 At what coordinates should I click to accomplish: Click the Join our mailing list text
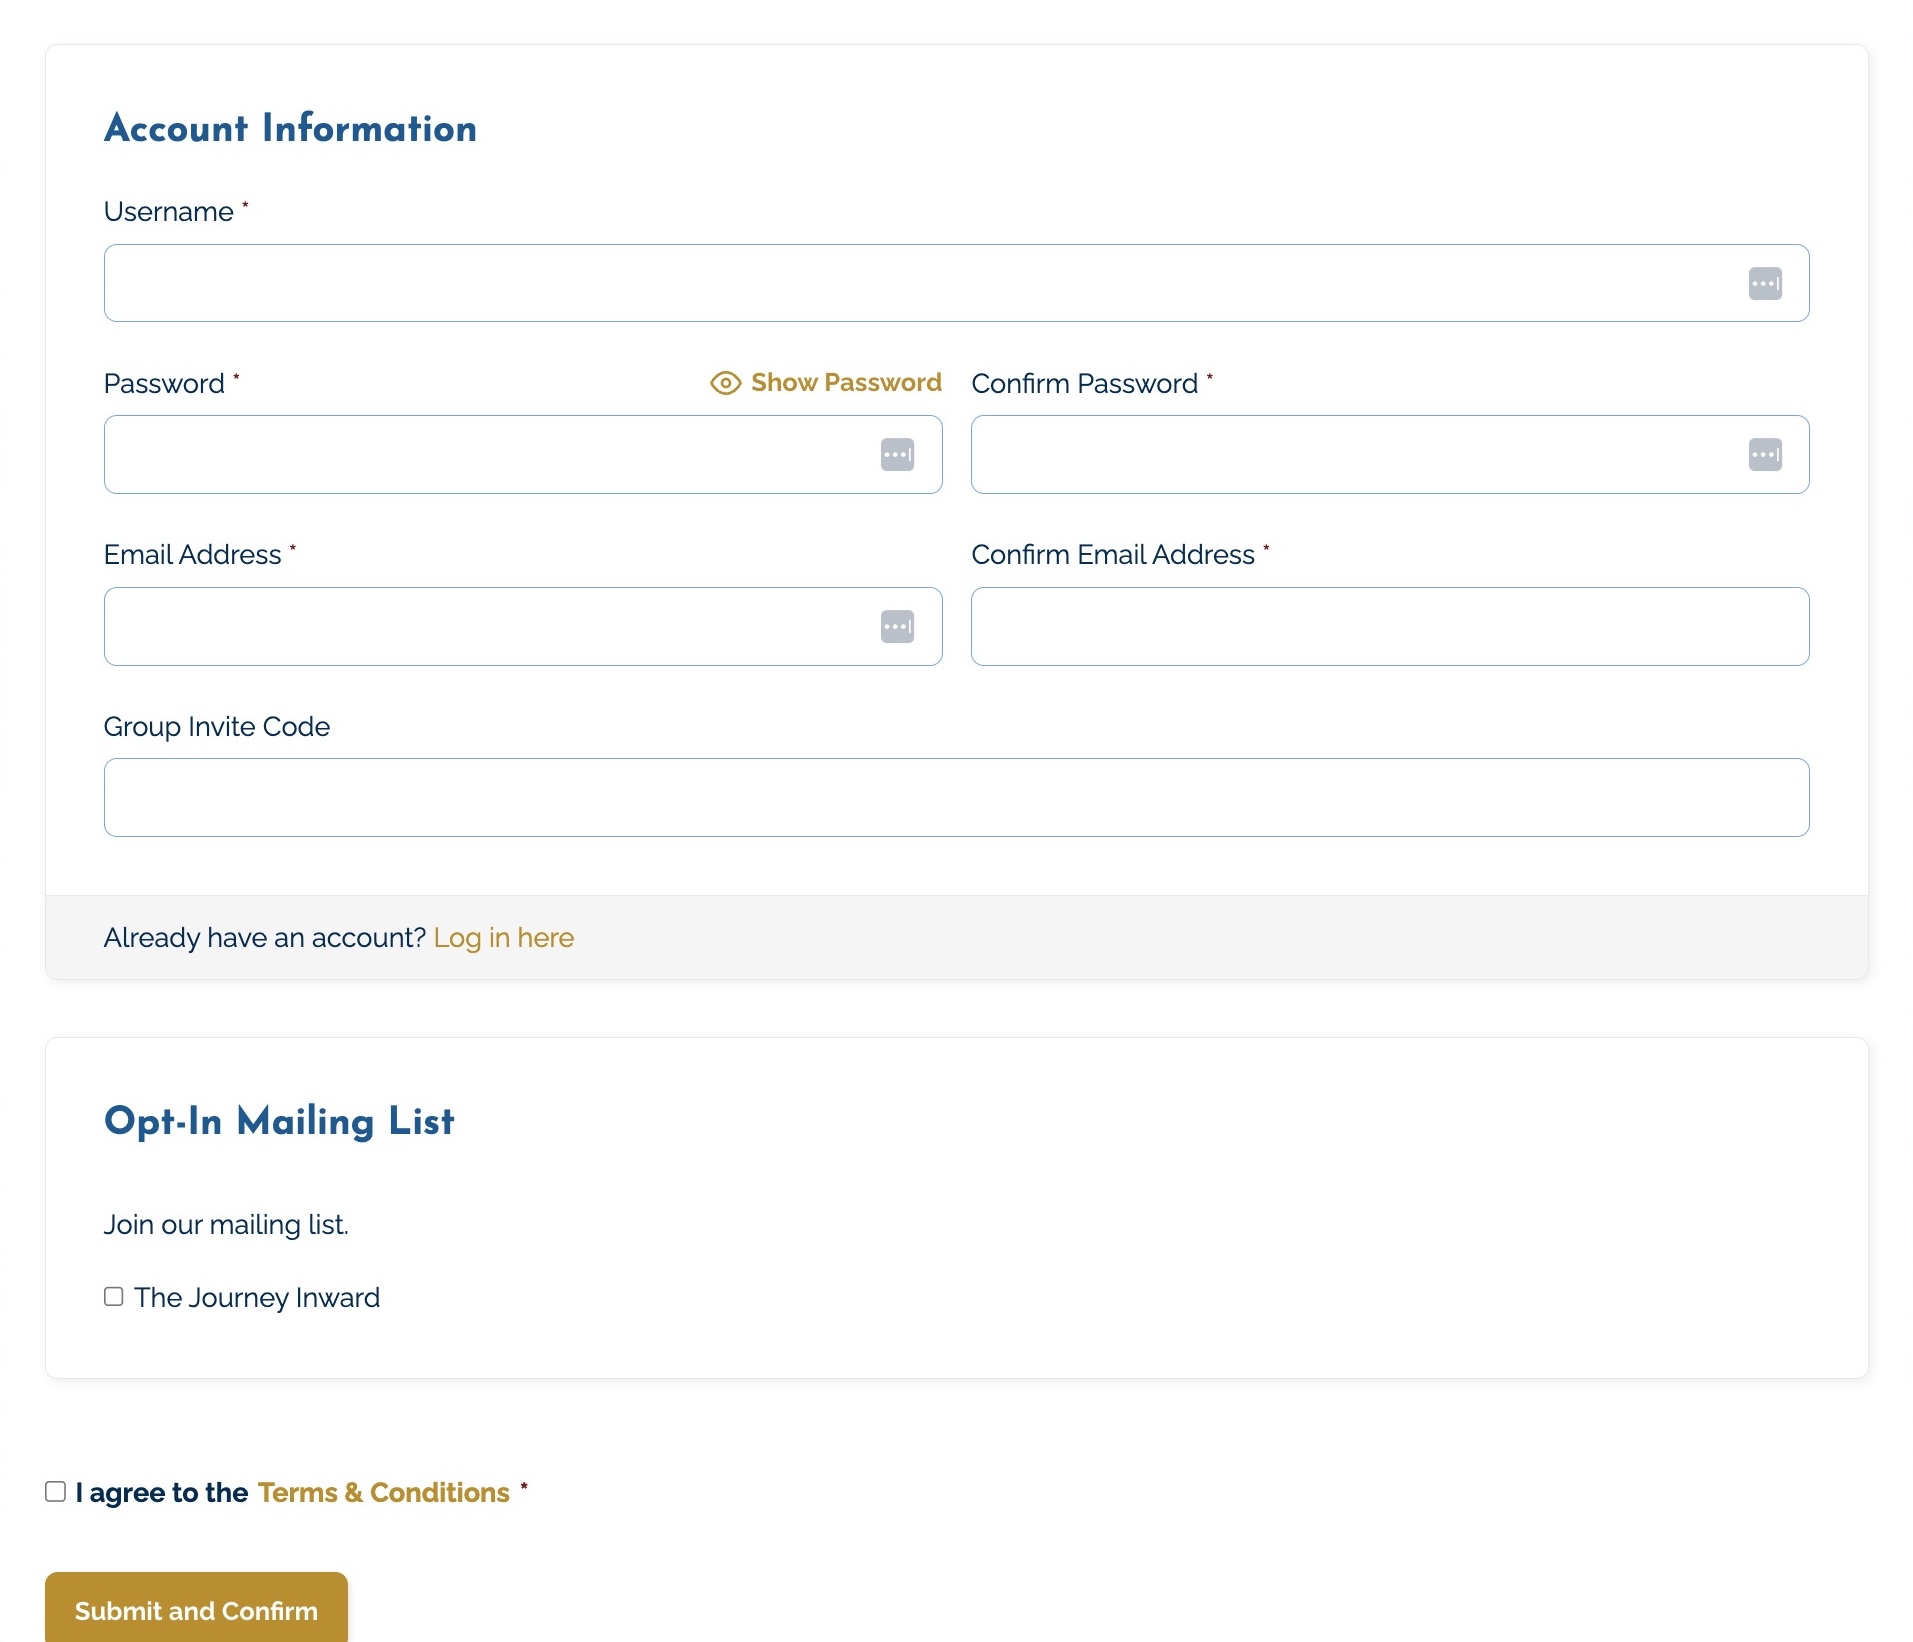tap(226, 1224)
